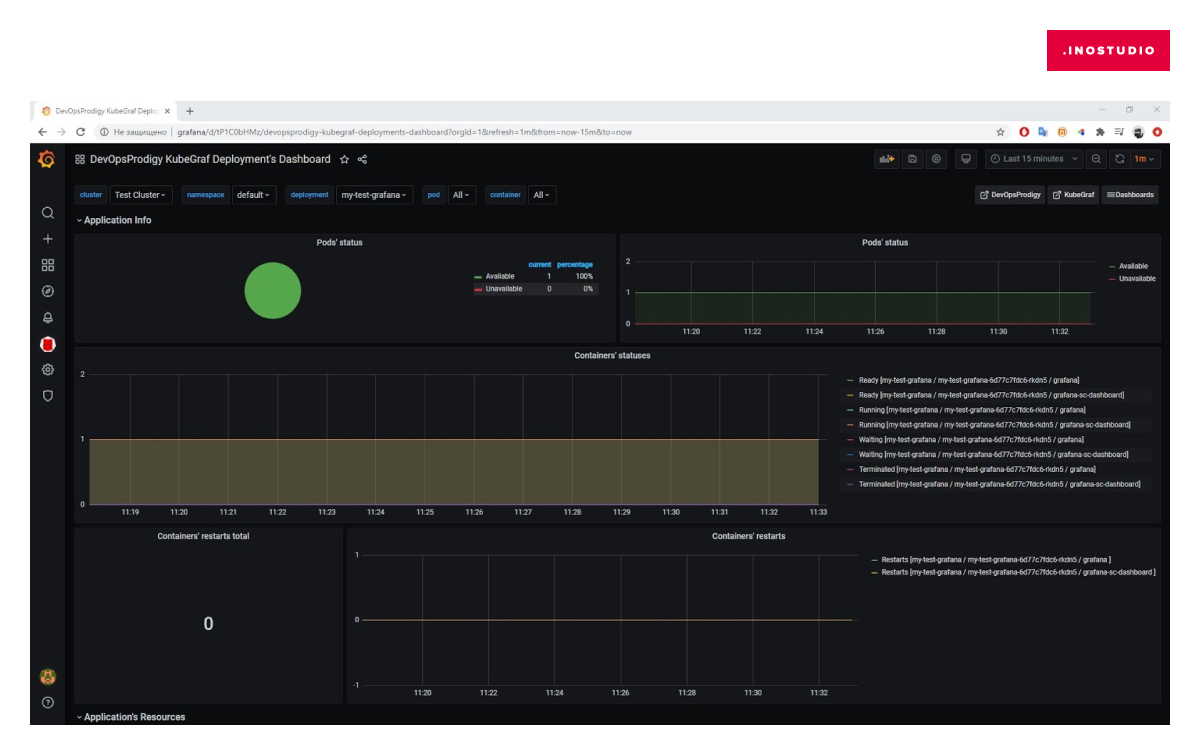The height and width of the screenshot is (755, 1200).
Task: Open the Create plus sidebar icon
Action: point(47,239)
